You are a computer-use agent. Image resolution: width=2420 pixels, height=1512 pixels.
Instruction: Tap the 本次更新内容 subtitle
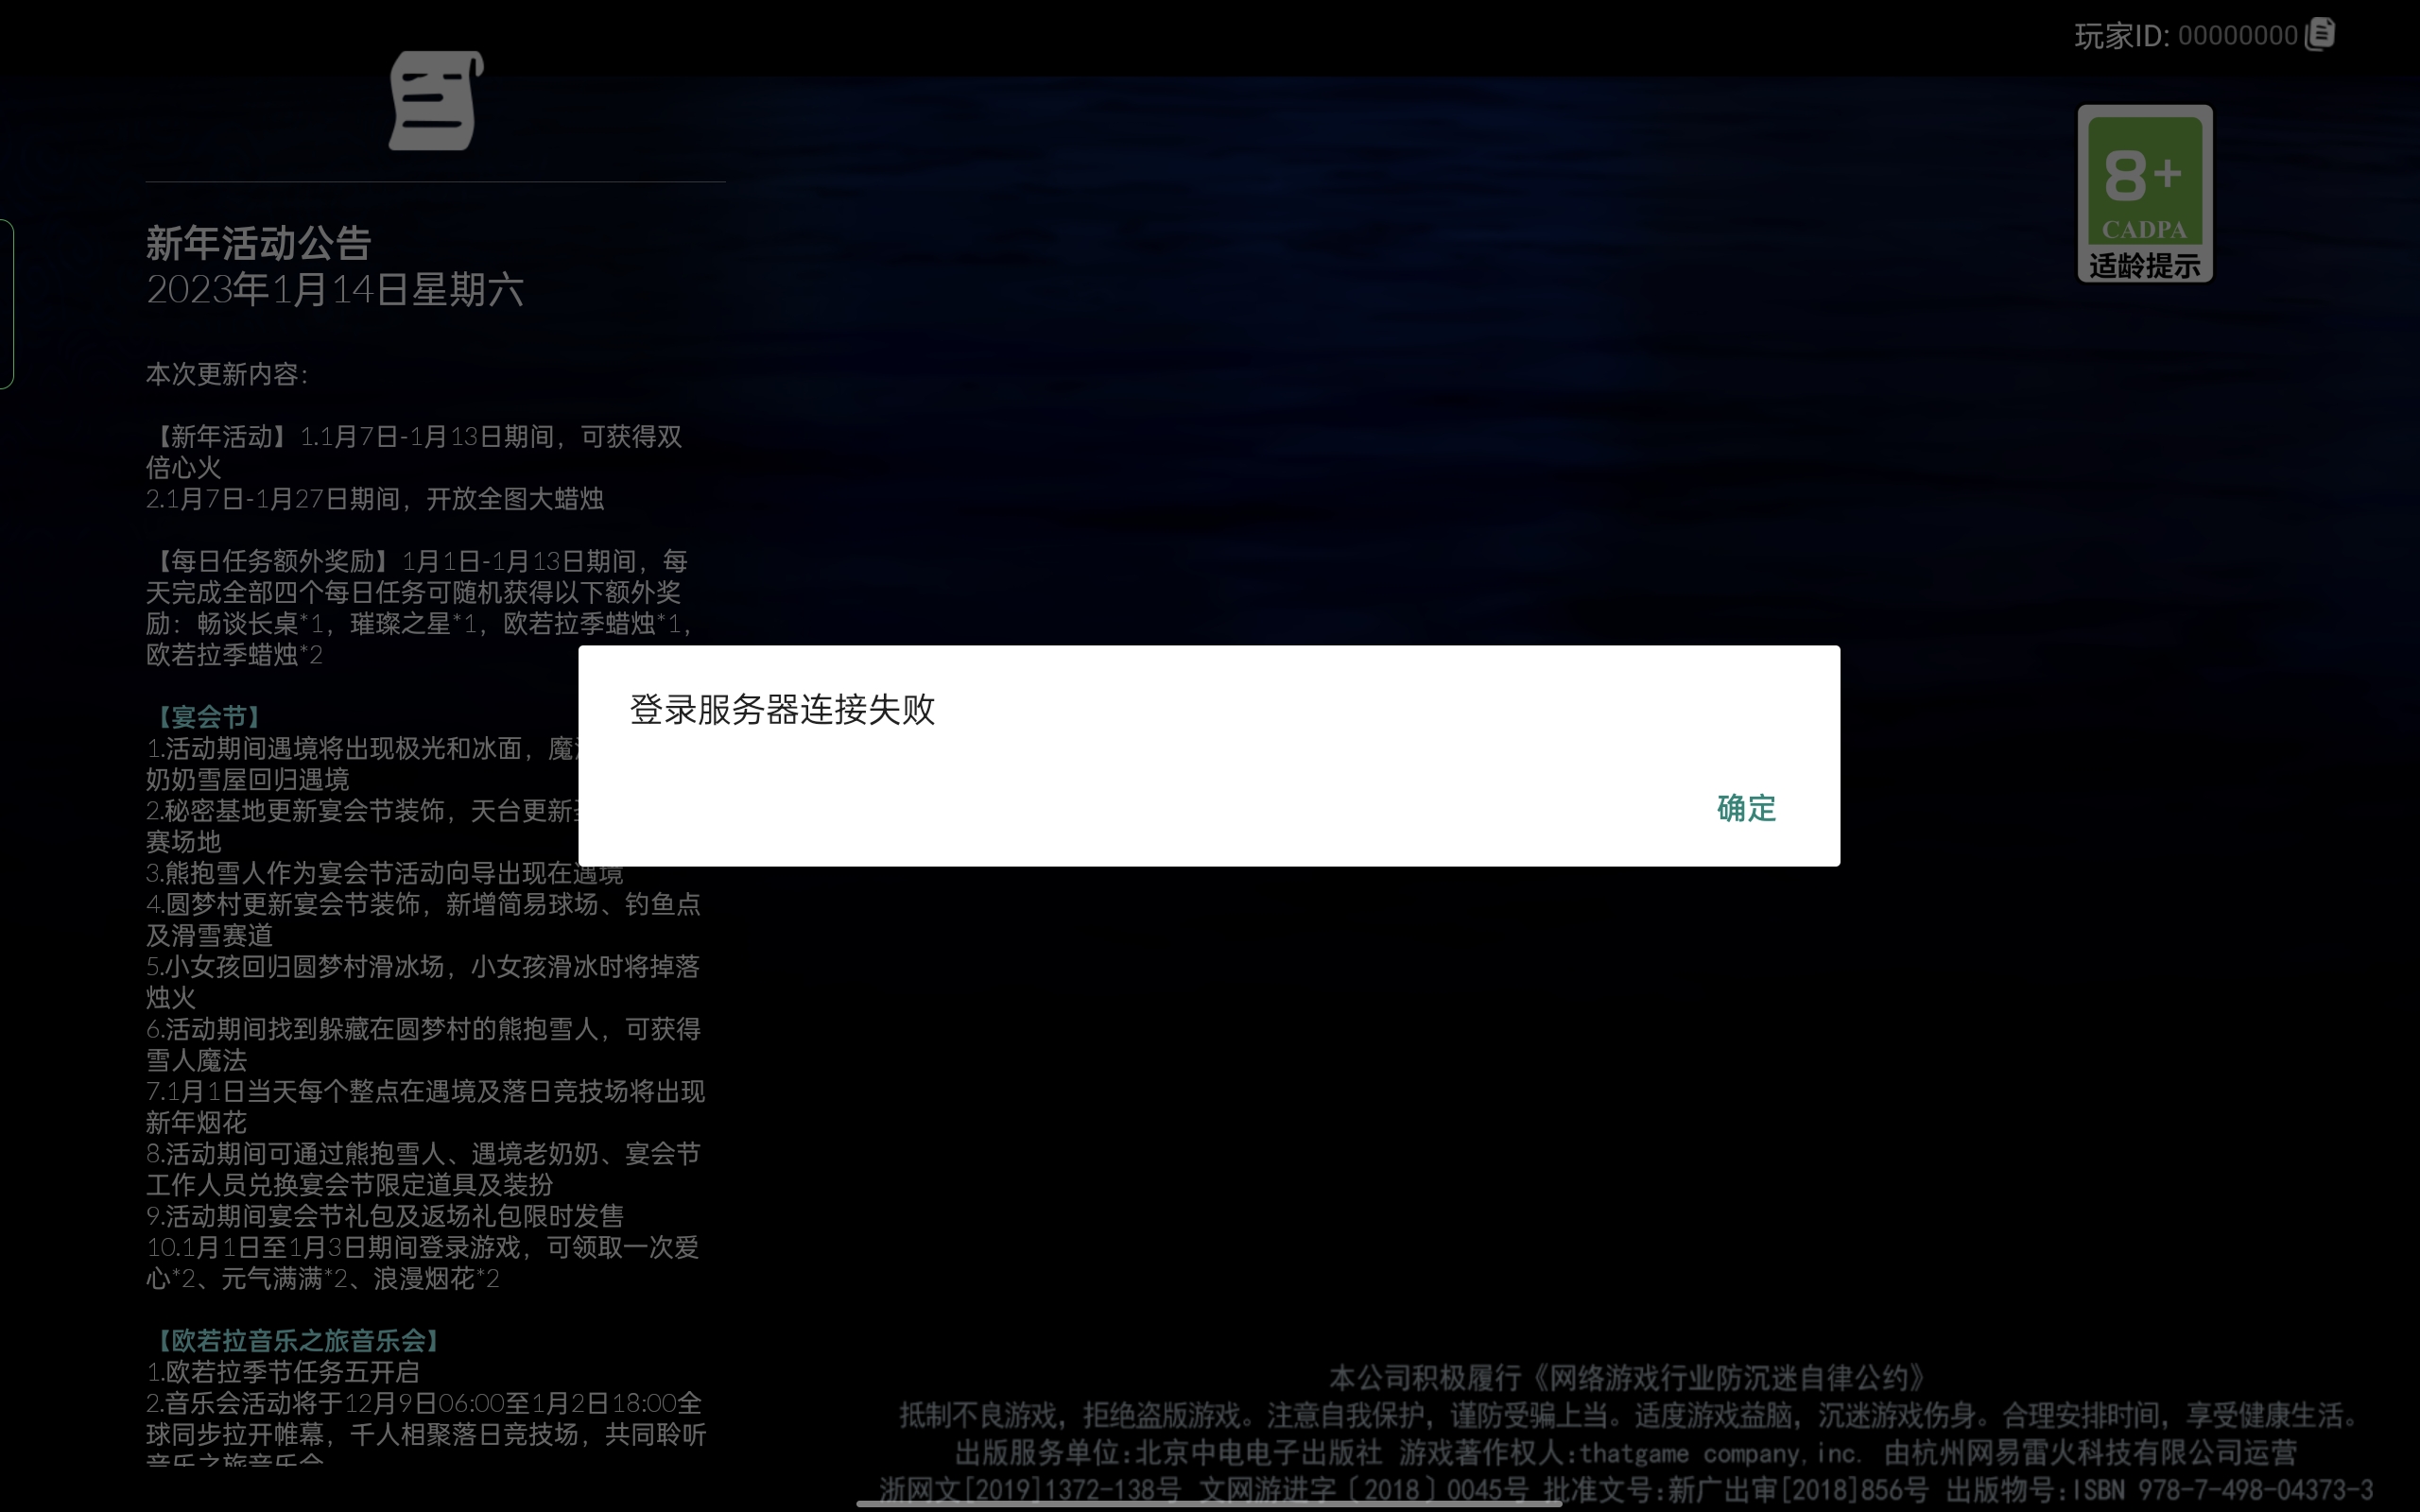[227, 374]
